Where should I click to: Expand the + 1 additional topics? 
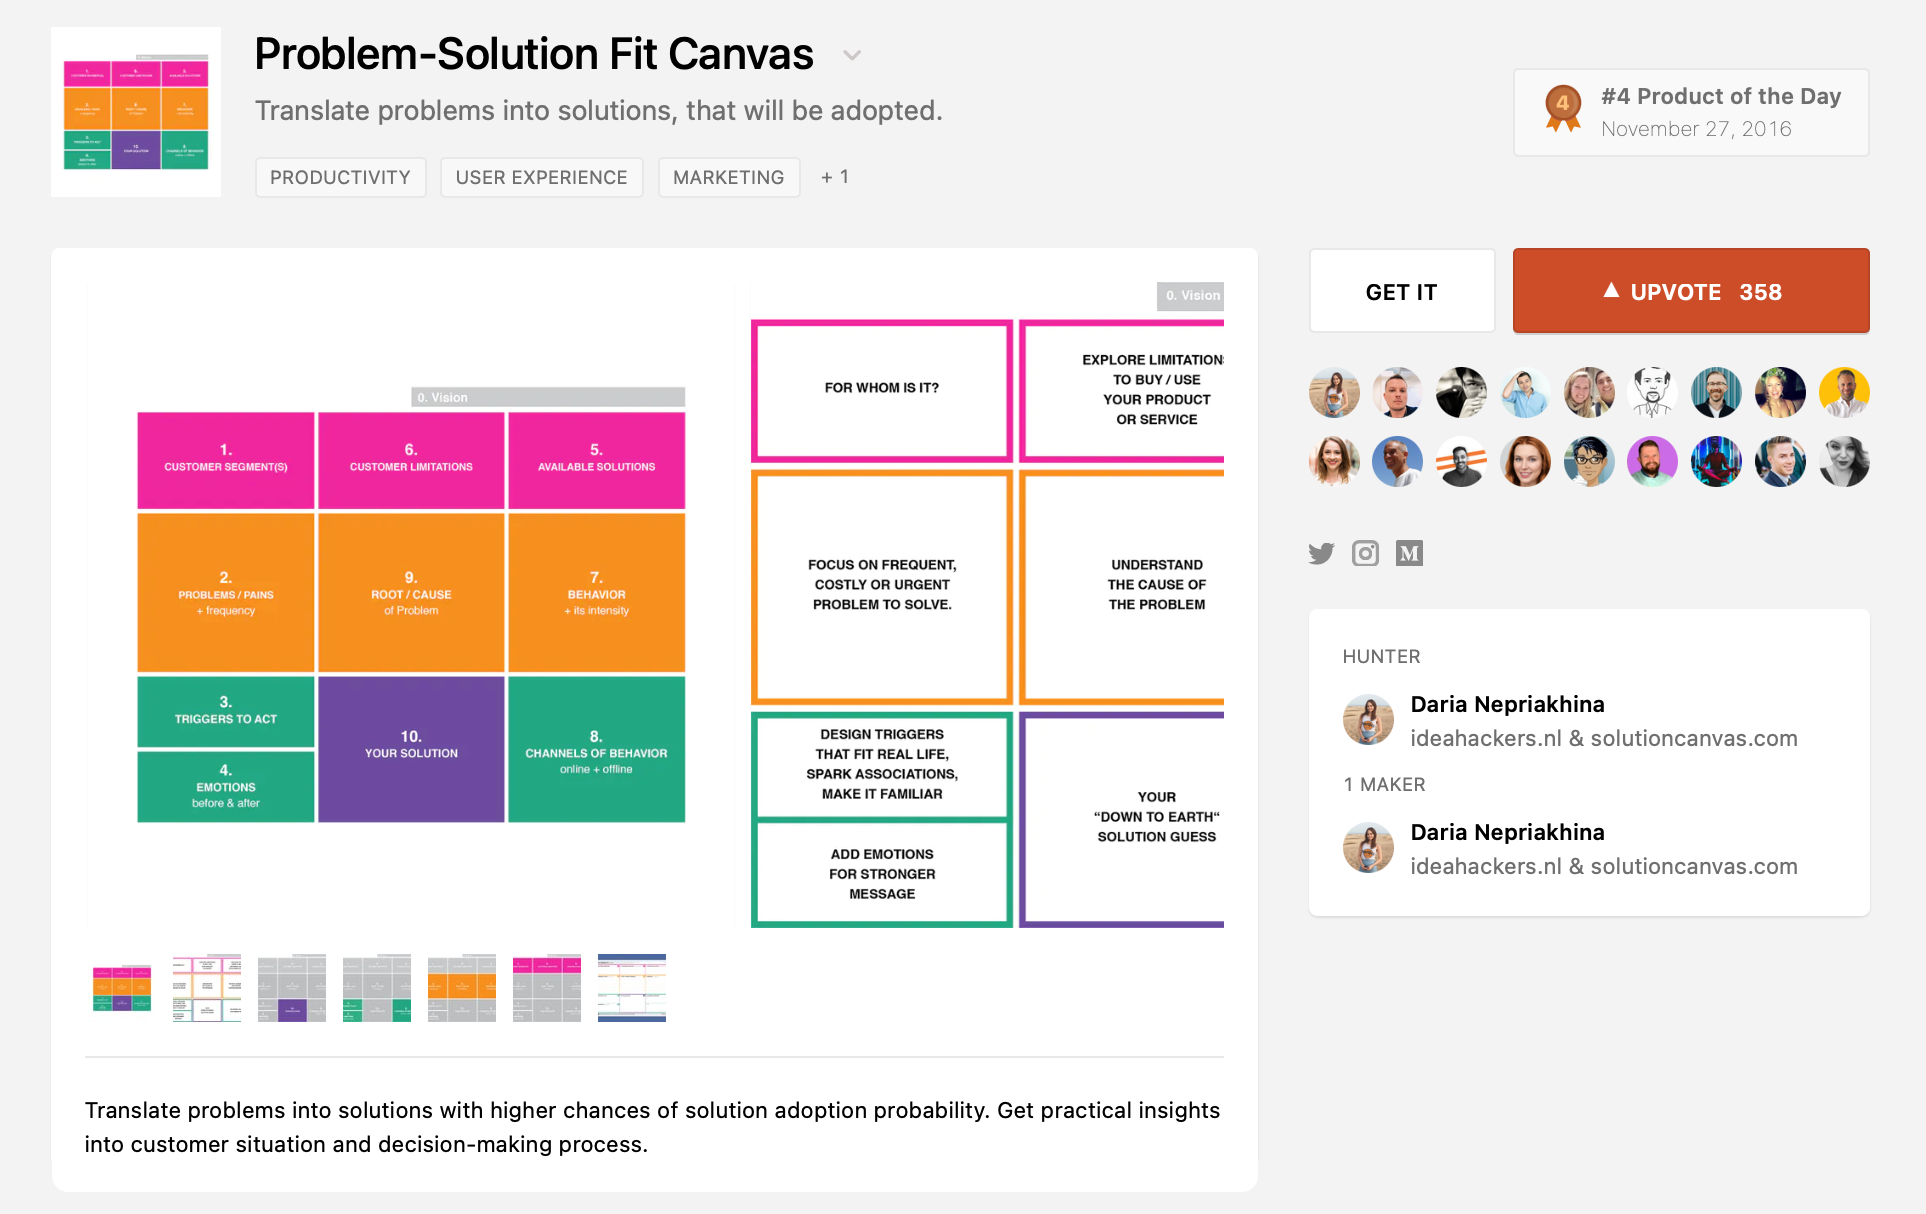point(834,177)
